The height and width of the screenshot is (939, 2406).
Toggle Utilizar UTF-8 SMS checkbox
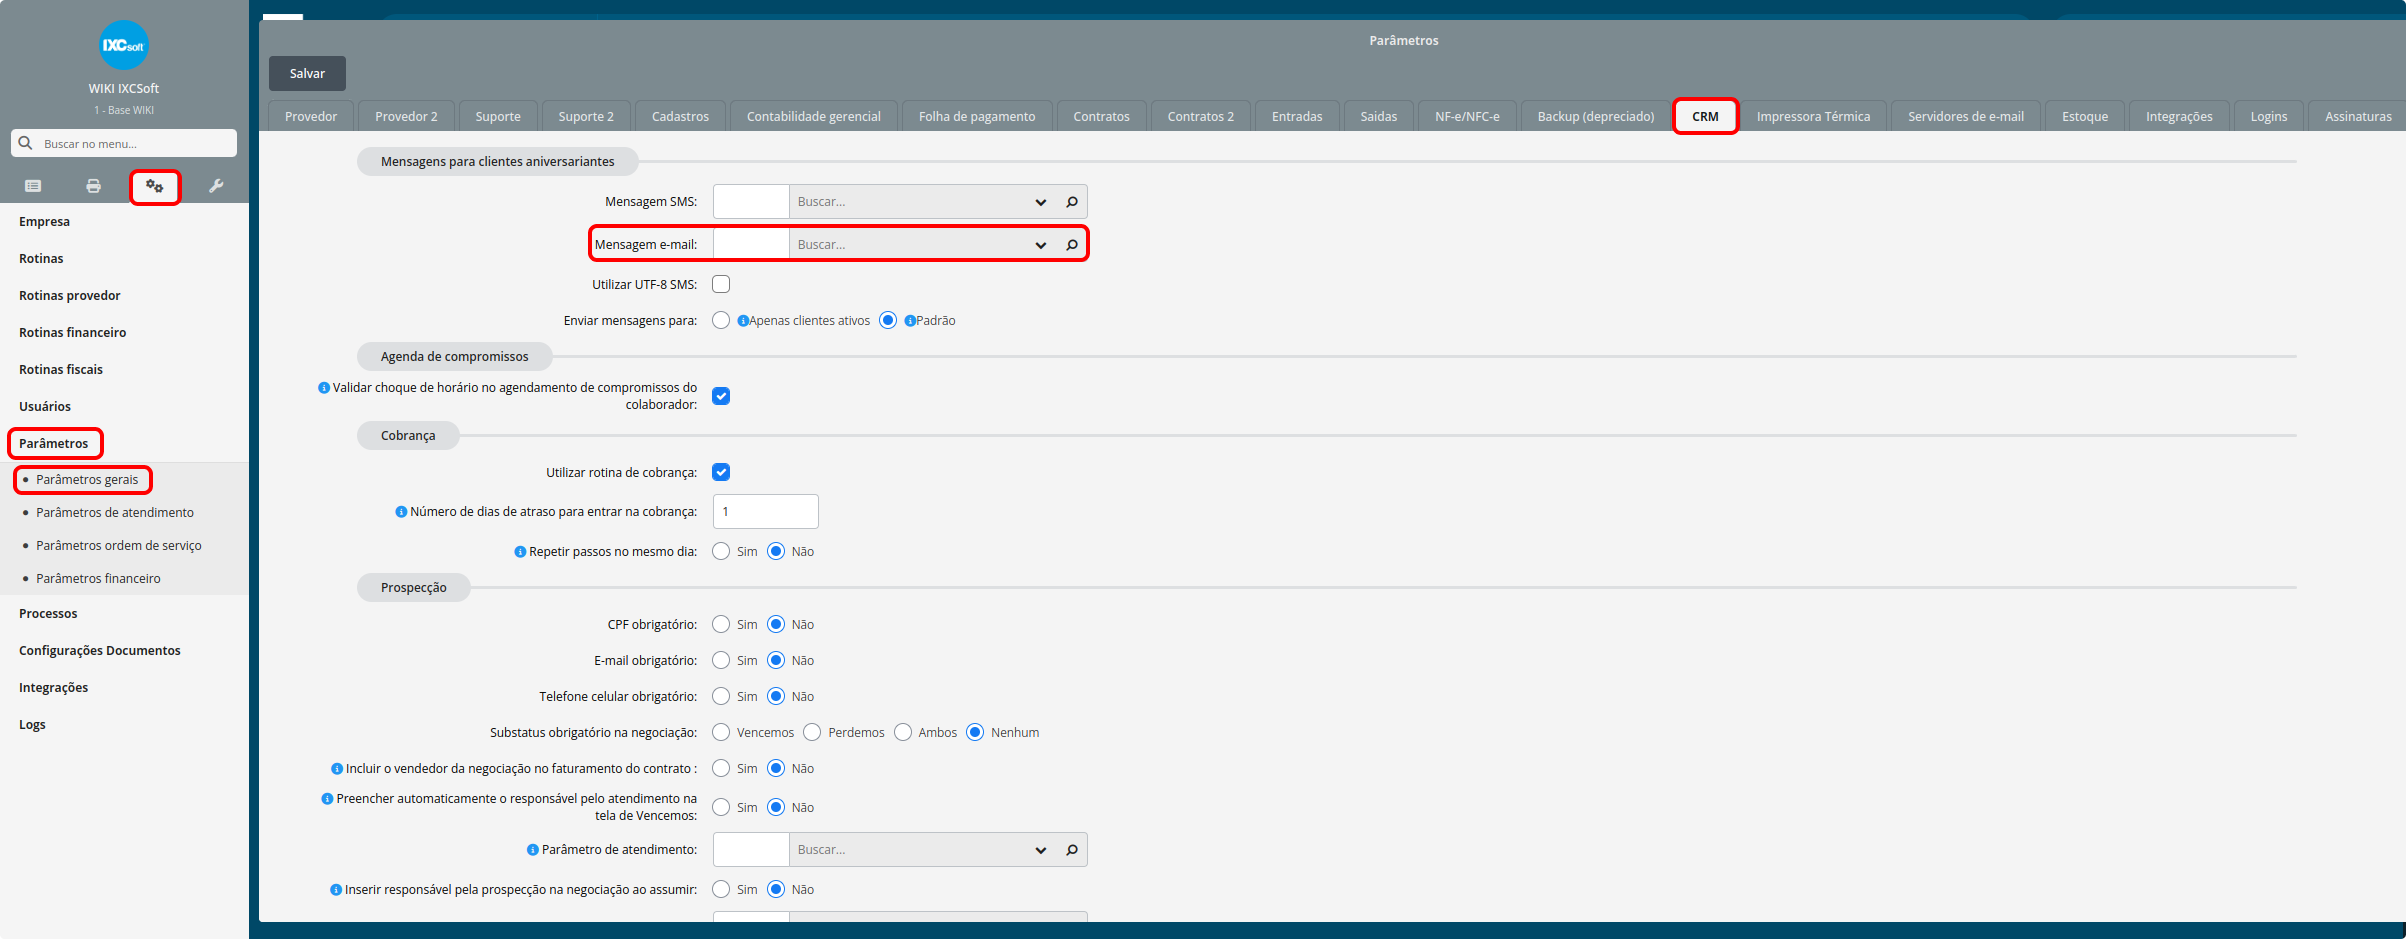pyautogui.click(x=721, y=284)
